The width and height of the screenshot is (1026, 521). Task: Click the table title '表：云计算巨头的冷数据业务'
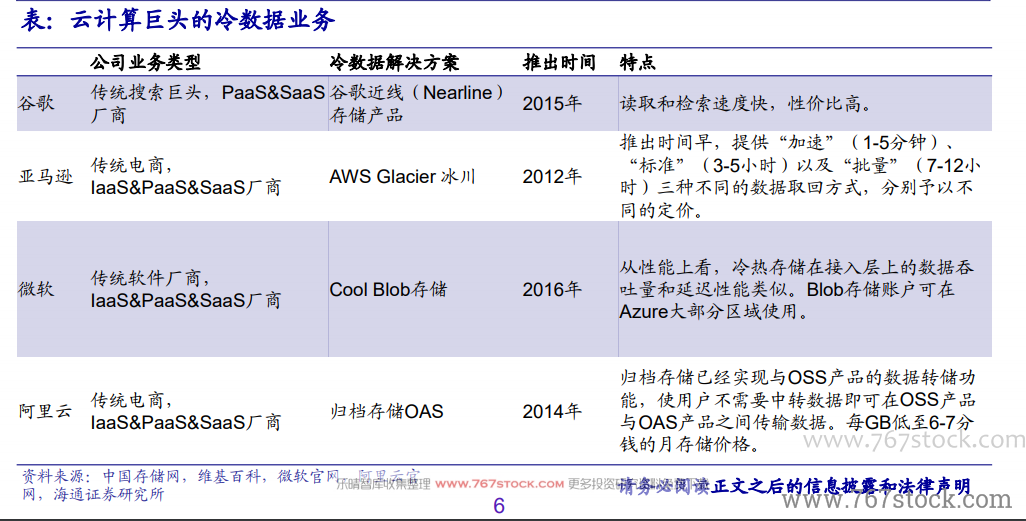coord(178,20)
